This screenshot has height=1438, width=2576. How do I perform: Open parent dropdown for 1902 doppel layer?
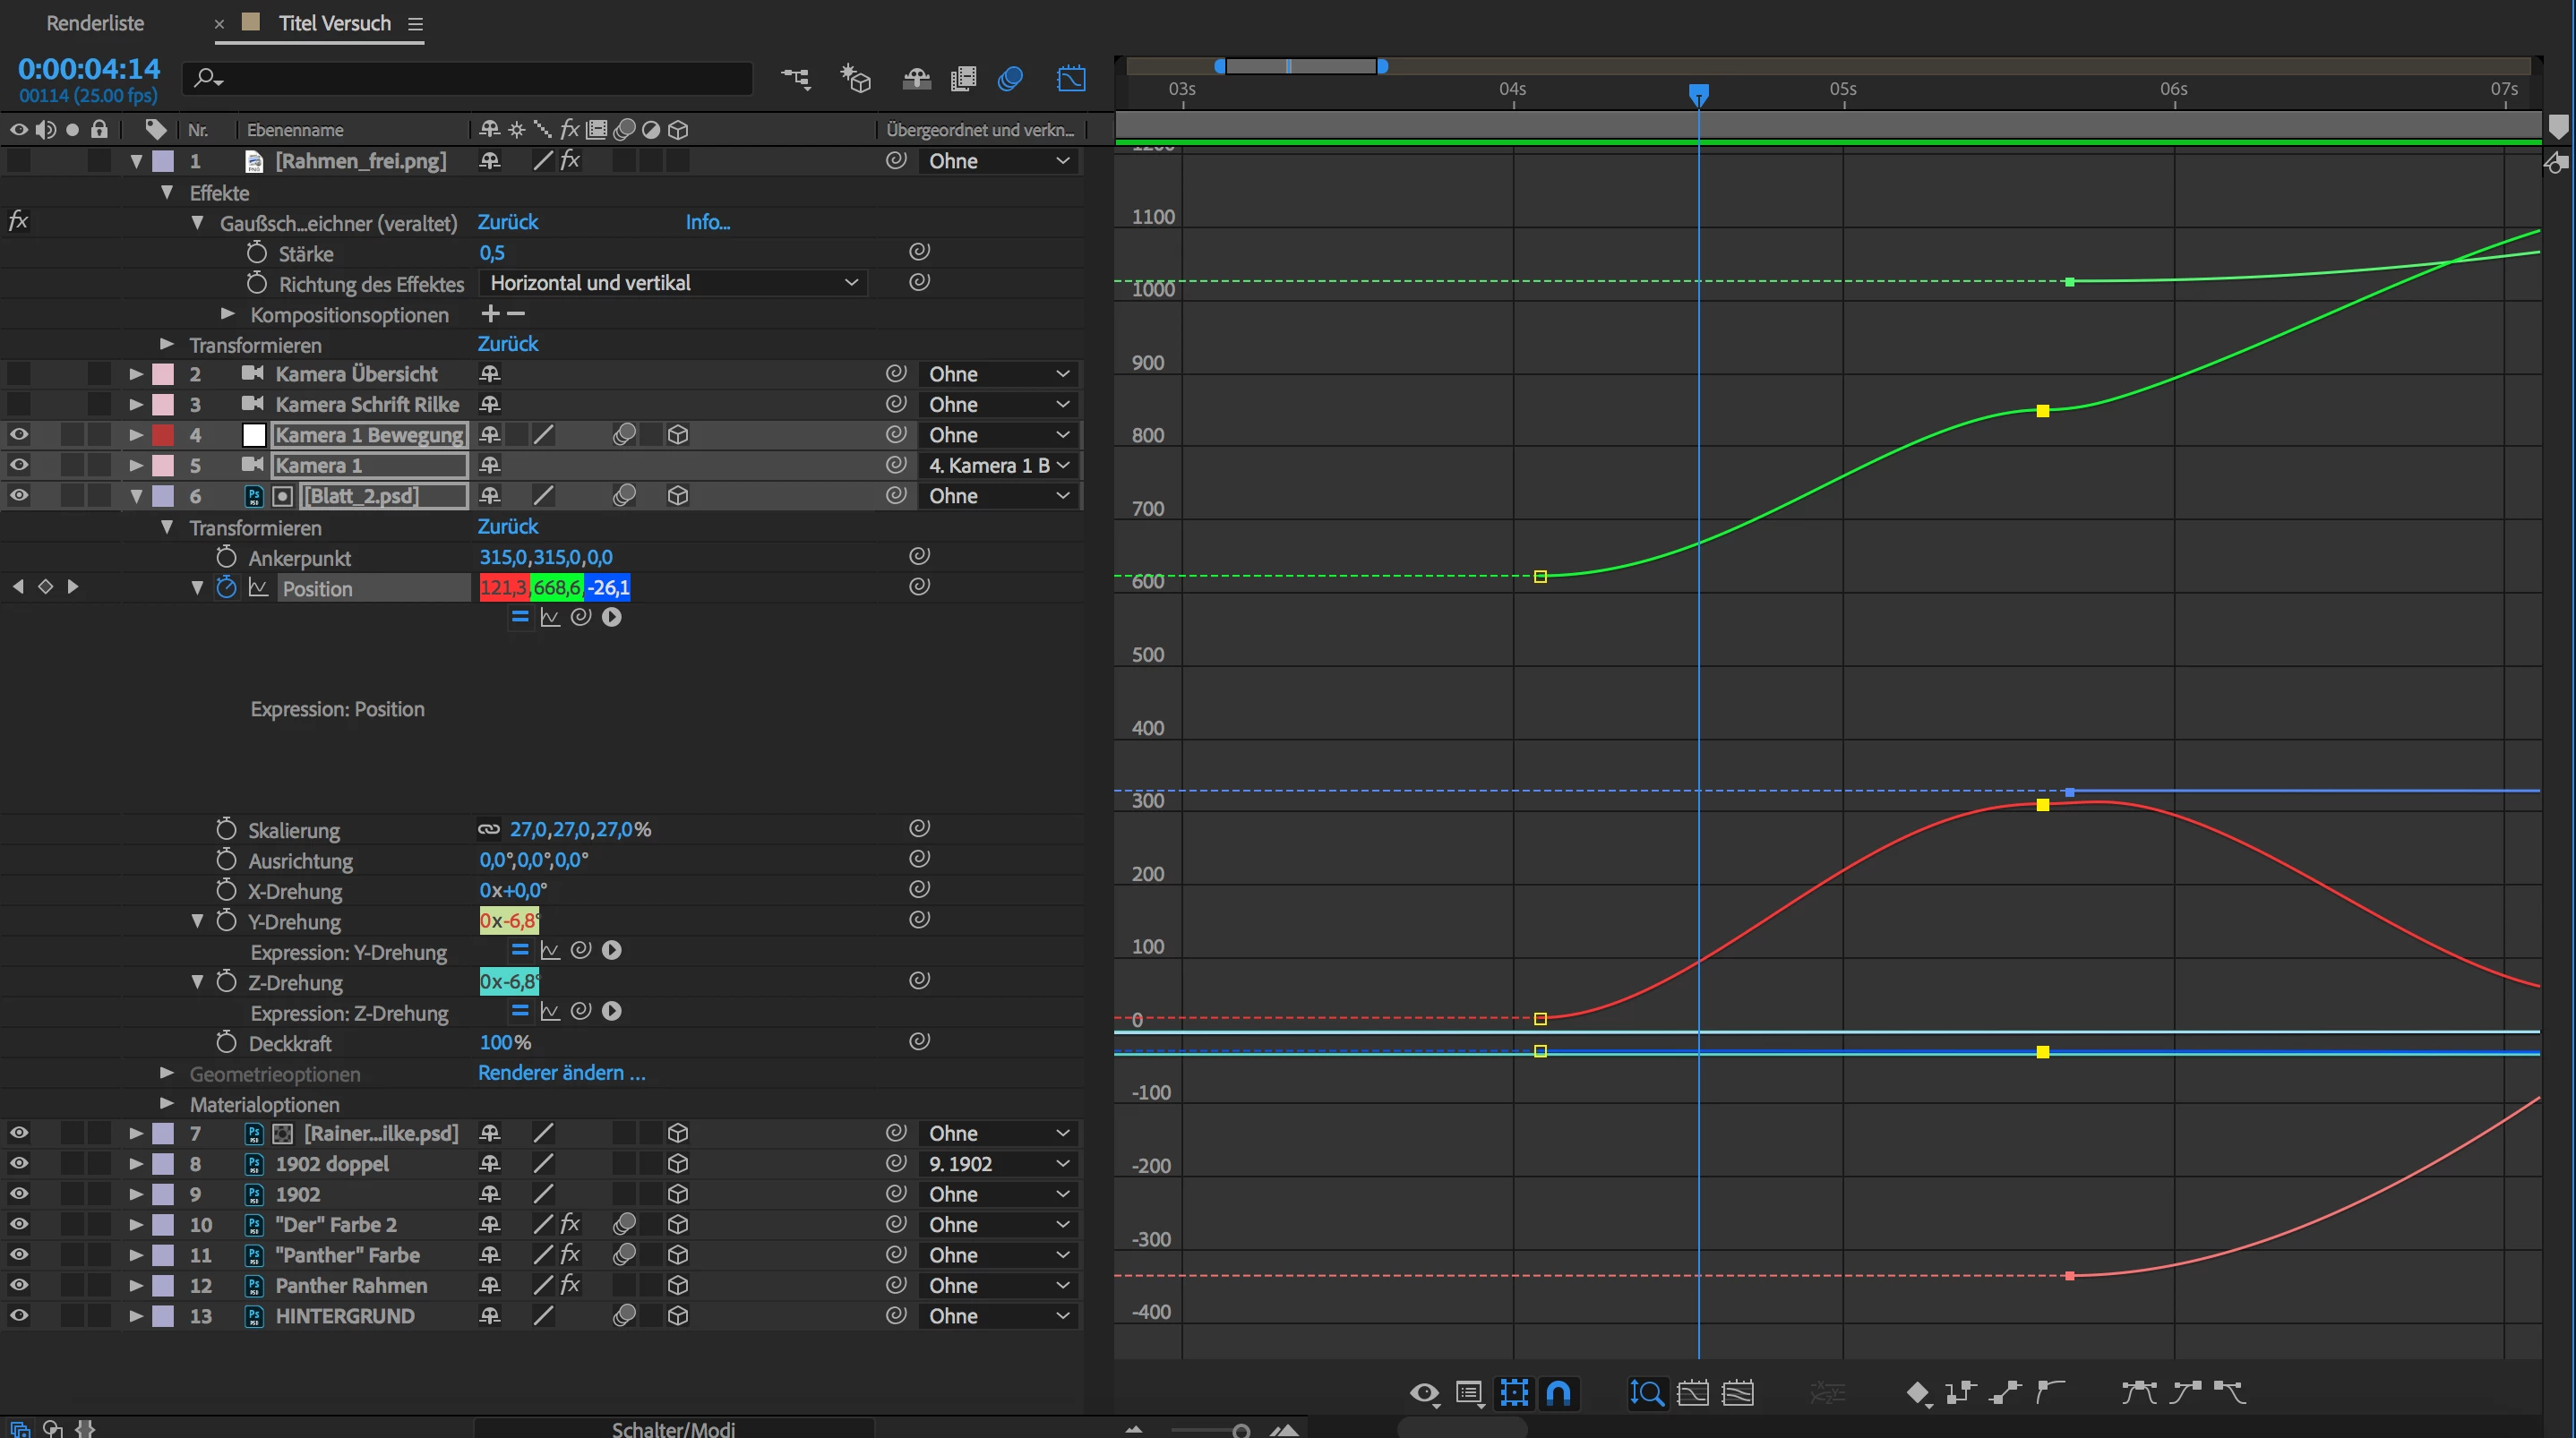click(998, 1164)
